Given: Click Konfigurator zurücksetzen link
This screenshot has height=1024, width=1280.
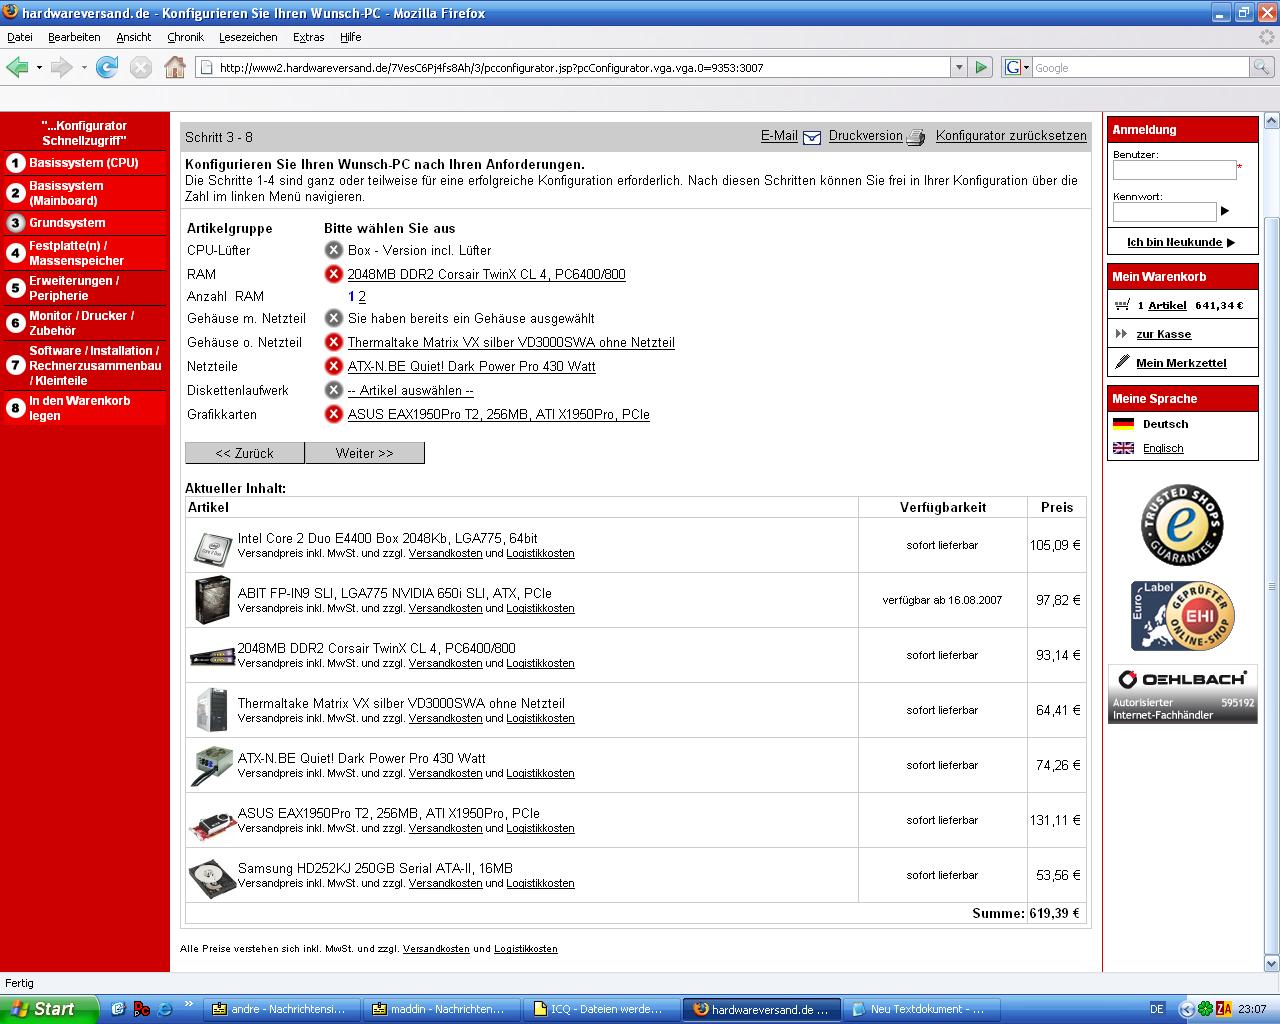Looking at the screenshot, I should [1011, 136].
